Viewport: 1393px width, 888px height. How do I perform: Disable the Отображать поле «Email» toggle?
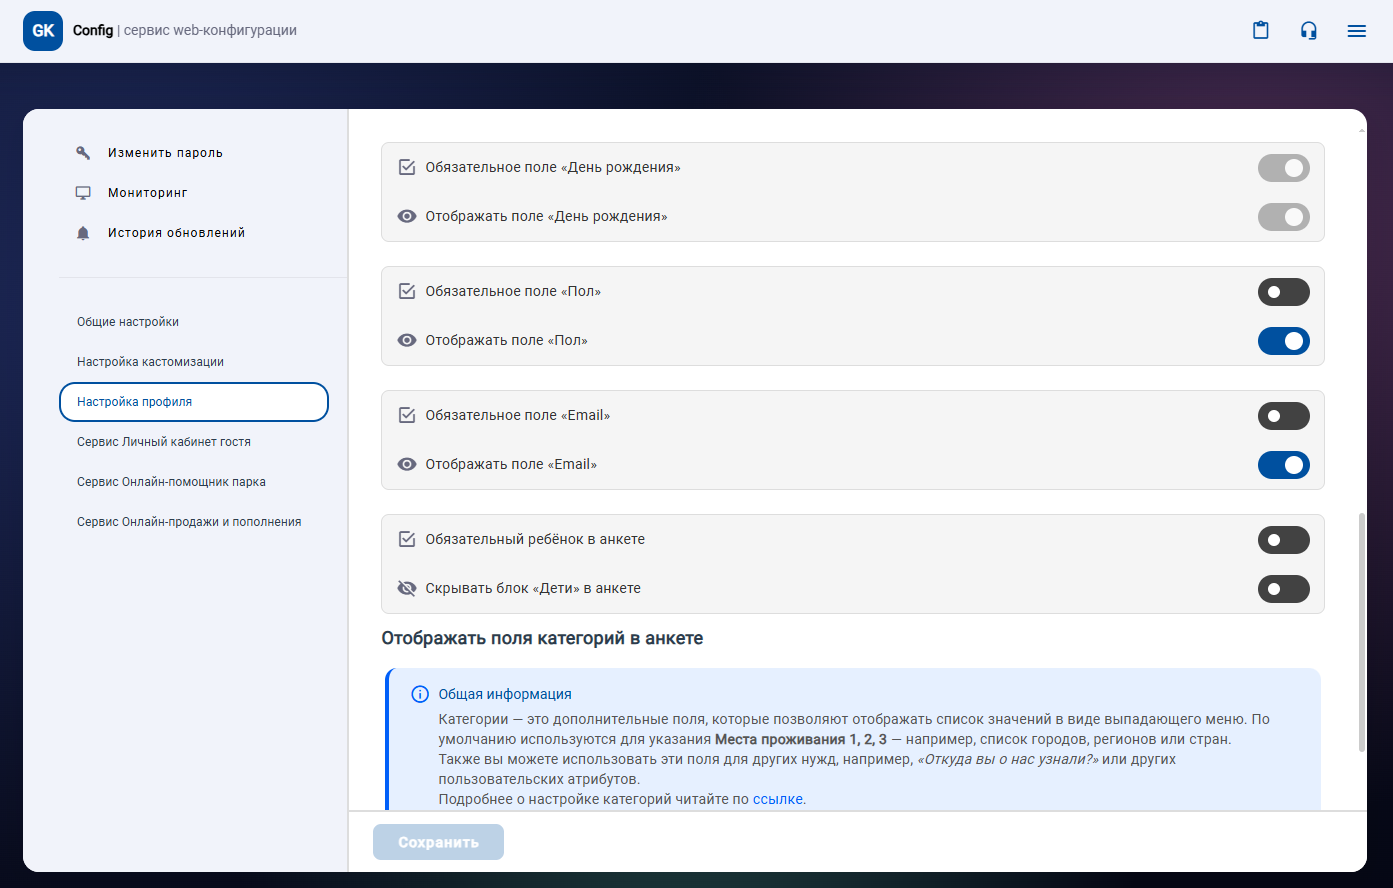tap(1283, 465)
